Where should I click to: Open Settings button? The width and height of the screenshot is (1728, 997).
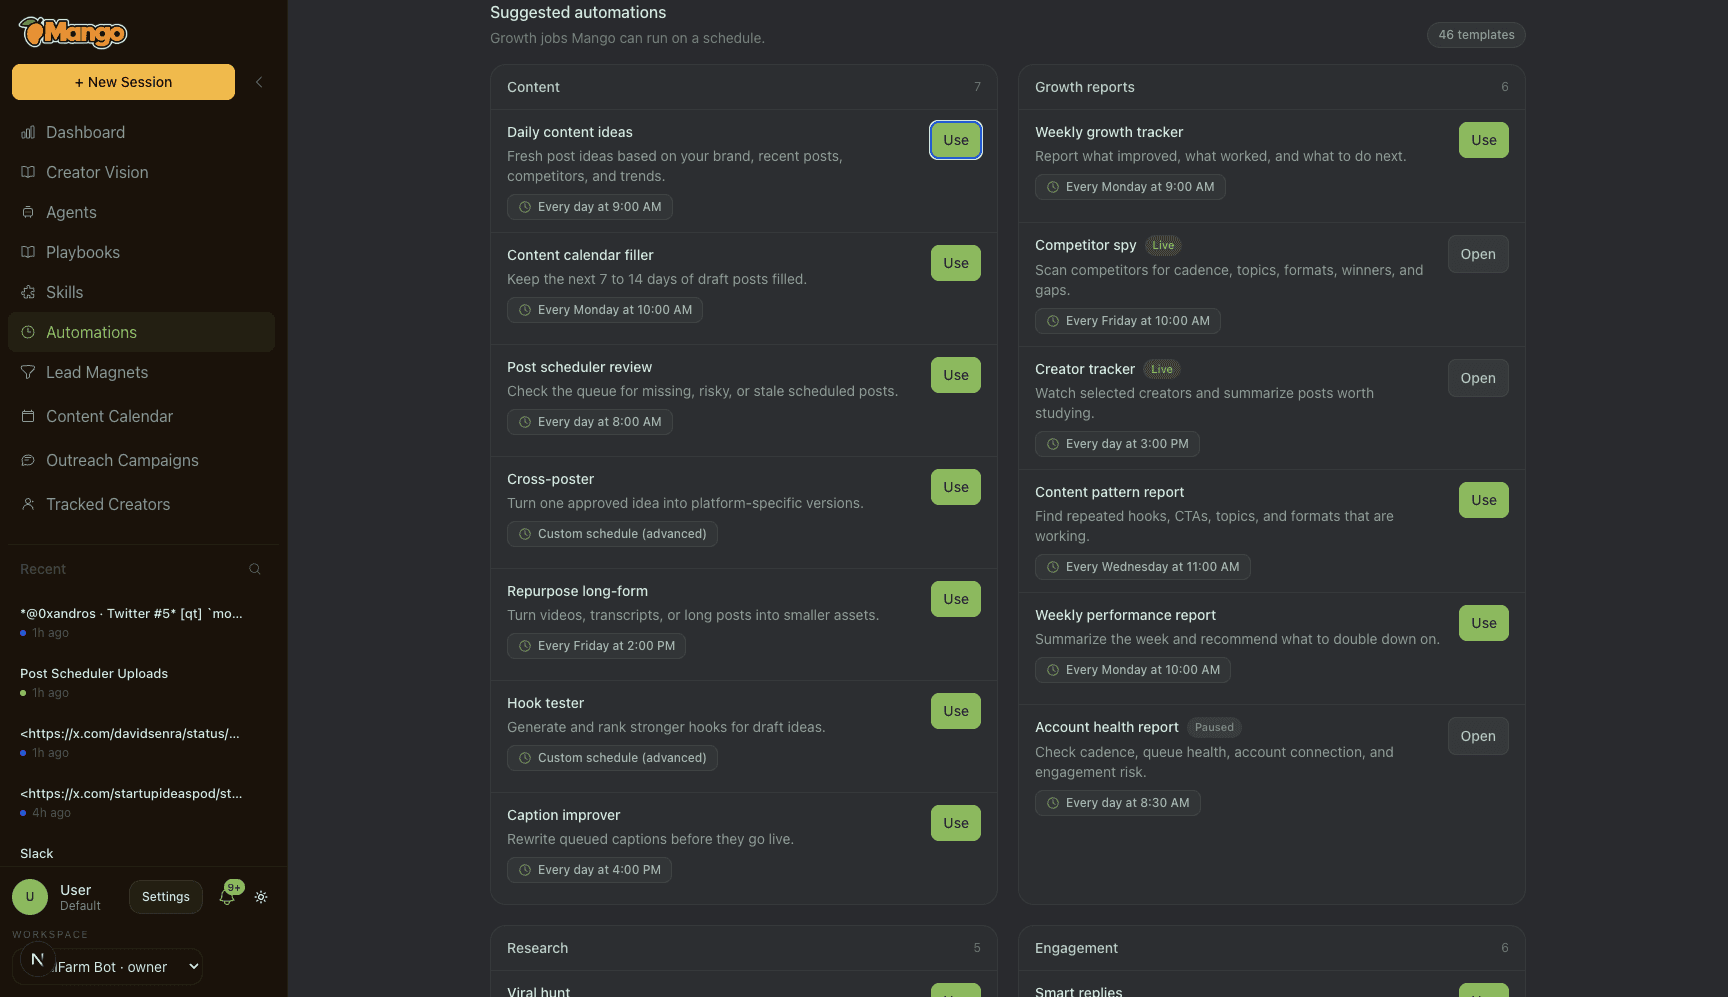[166, 897]
